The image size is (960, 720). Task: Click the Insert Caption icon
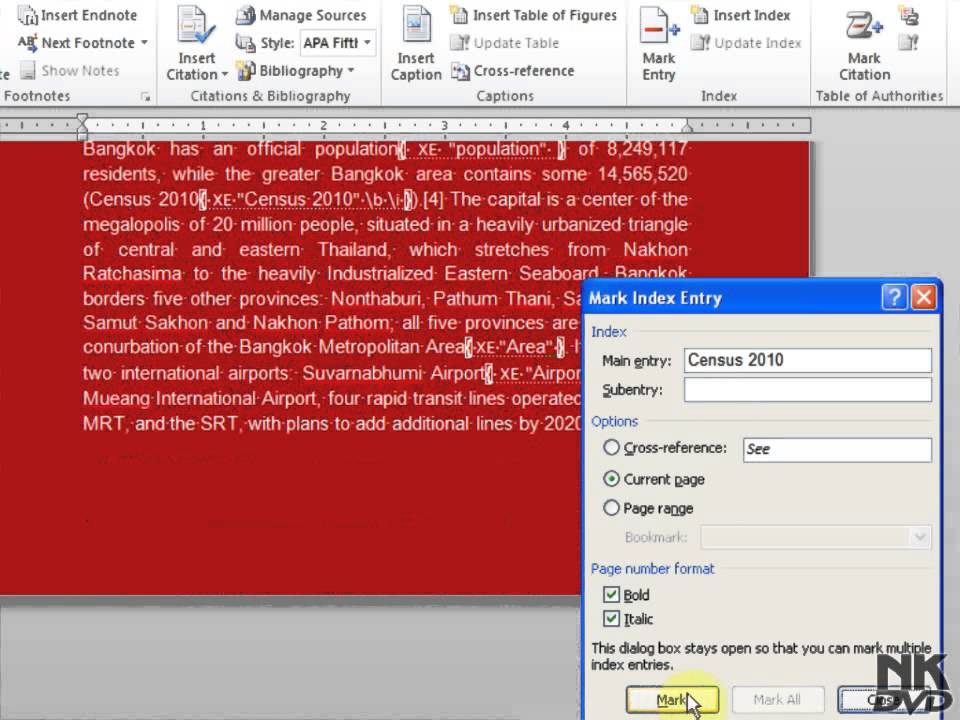tap(416, 26)
